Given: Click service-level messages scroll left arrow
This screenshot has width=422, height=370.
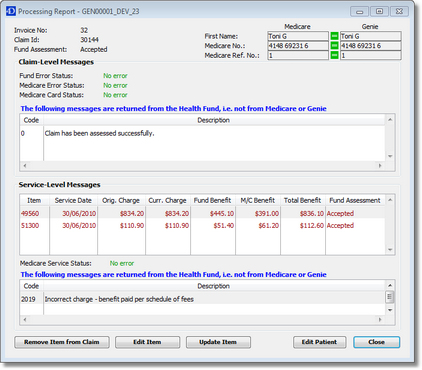Looking at the screenshot, I should pos(25,320).
